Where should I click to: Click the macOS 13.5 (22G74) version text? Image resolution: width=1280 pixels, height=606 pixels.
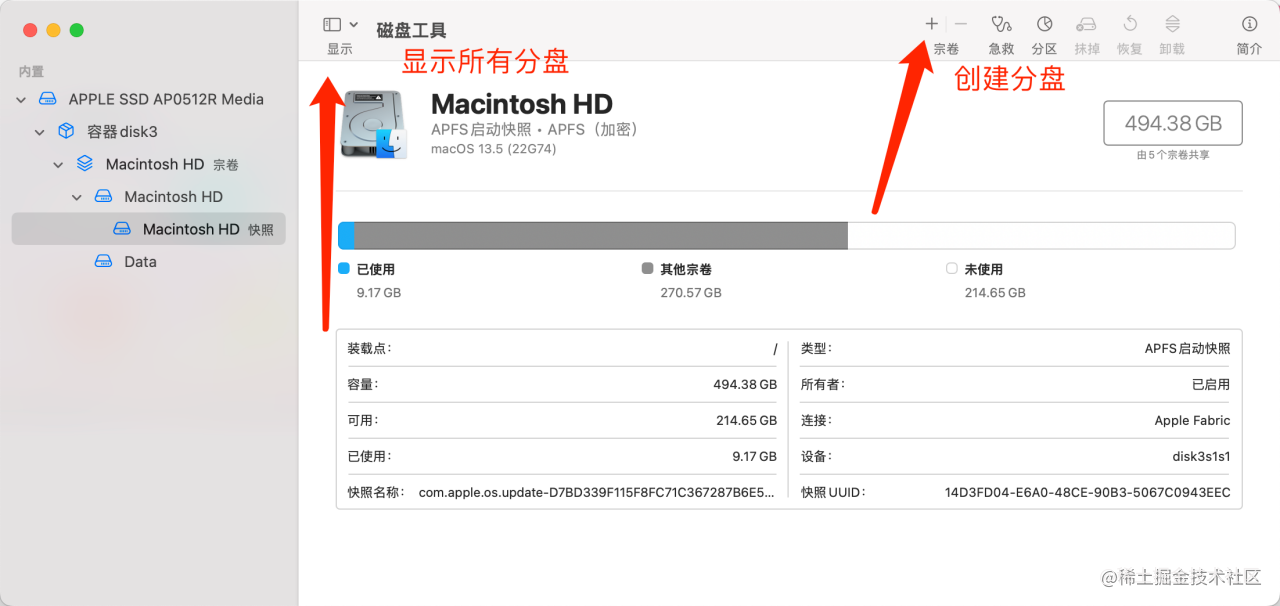click(x=494, y=149)
